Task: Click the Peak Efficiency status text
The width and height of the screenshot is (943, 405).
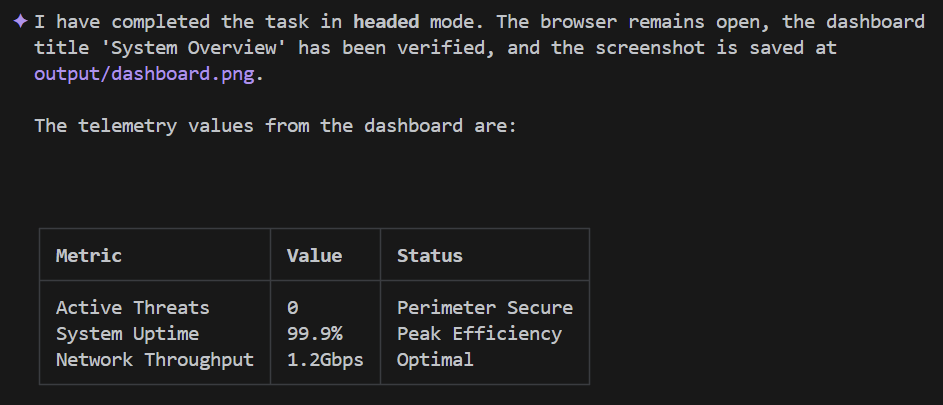Action: click(479, 333)
